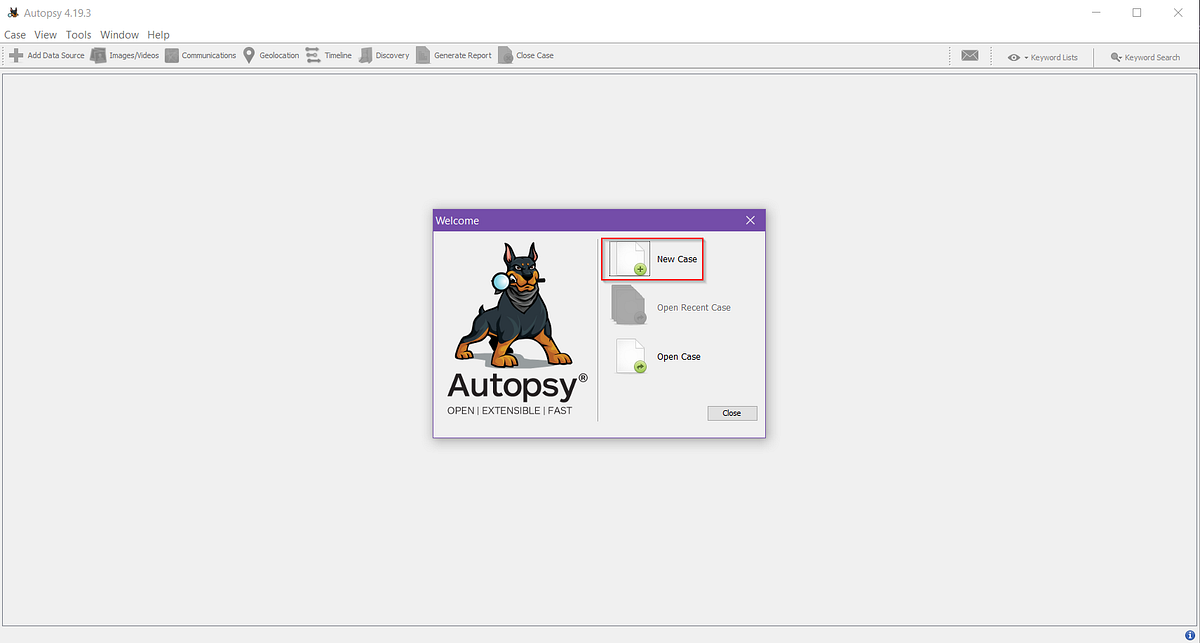Viewport: 1200px width, 643px height.
Task: Open the Discovery tool
Action: click(384, 56)
